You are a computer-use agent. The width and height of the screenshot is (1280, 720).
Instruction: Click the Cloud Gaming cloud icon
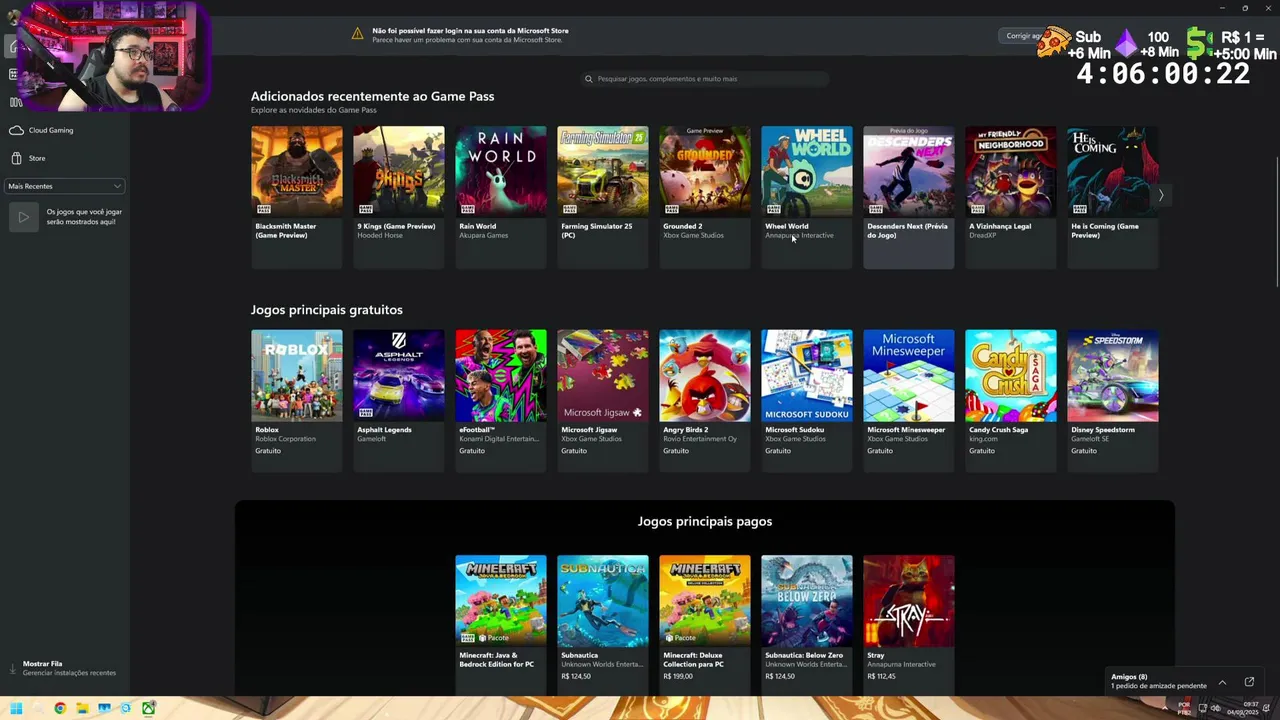[x=16, y=130]
